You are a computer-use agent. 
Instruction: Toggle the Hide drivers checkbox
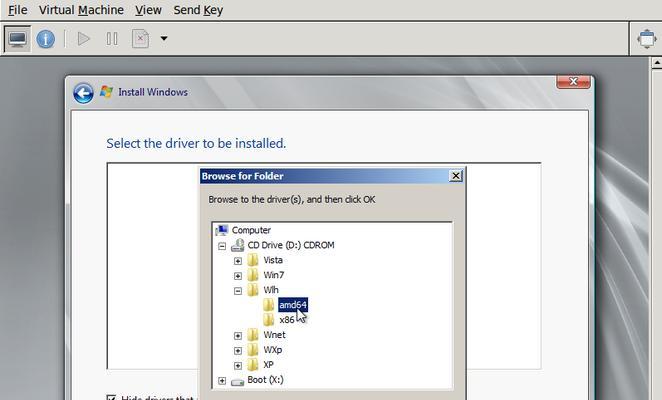(x=111, y=397)
